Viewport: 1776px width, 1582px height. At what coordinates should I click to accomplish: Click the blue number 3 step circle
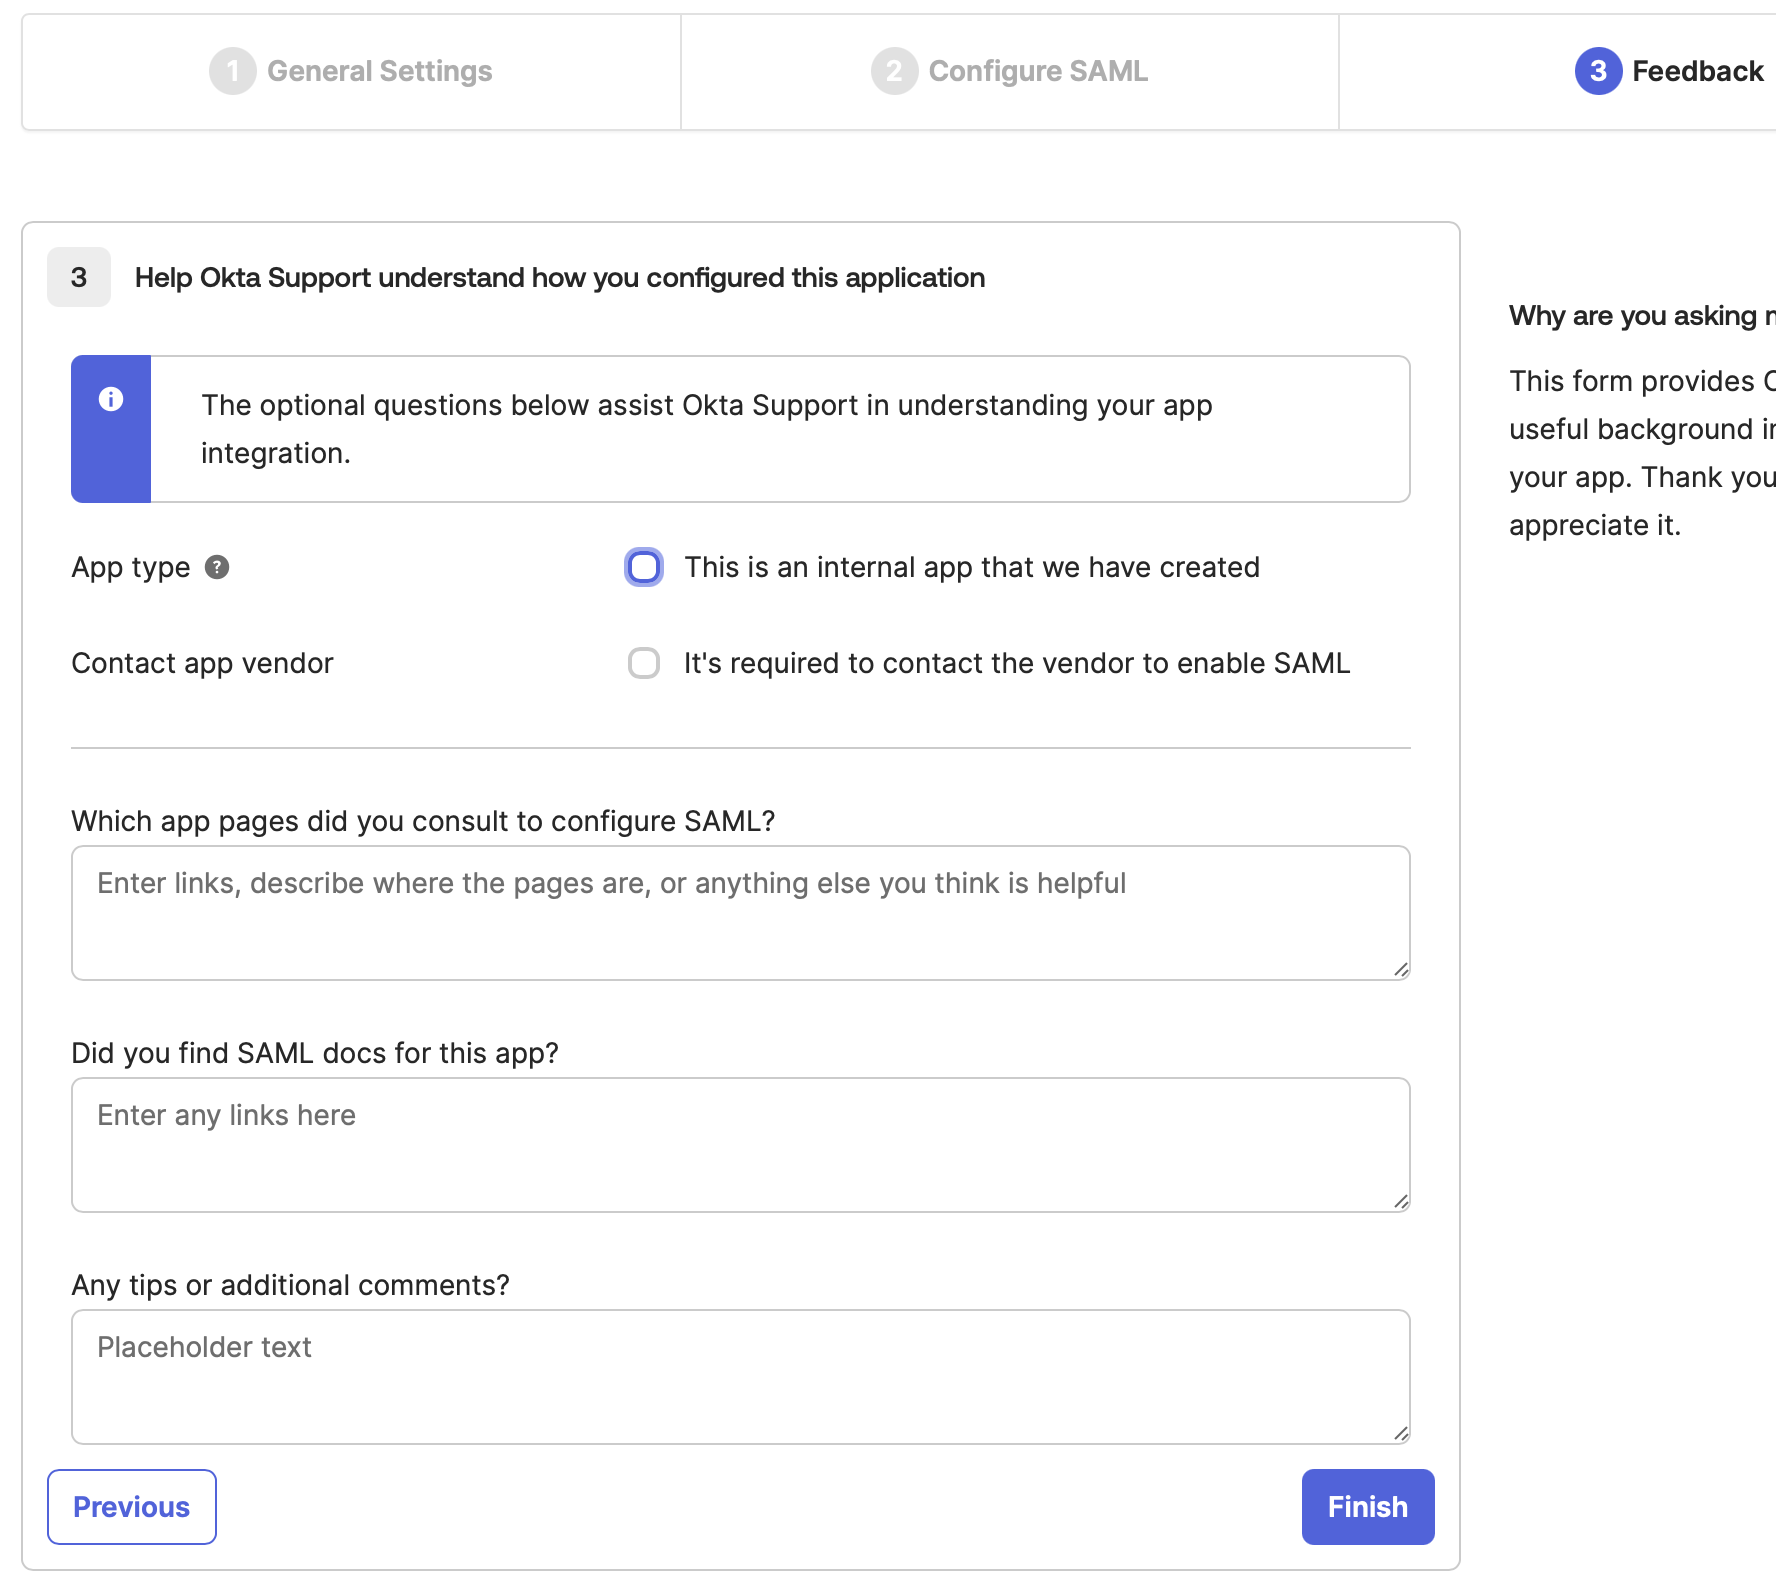coord(1598,71)
